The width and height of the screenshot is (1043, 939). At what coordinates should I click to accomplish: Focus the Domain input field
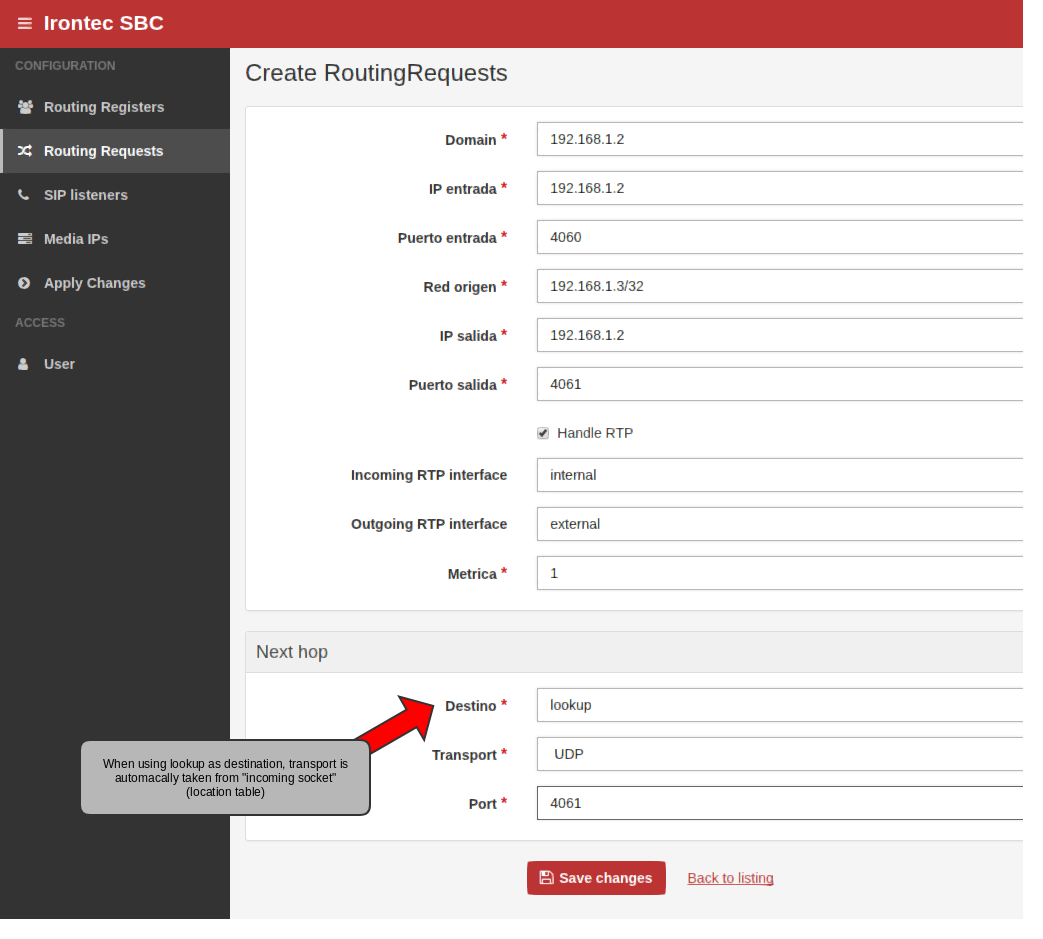(x=780, y=139)
